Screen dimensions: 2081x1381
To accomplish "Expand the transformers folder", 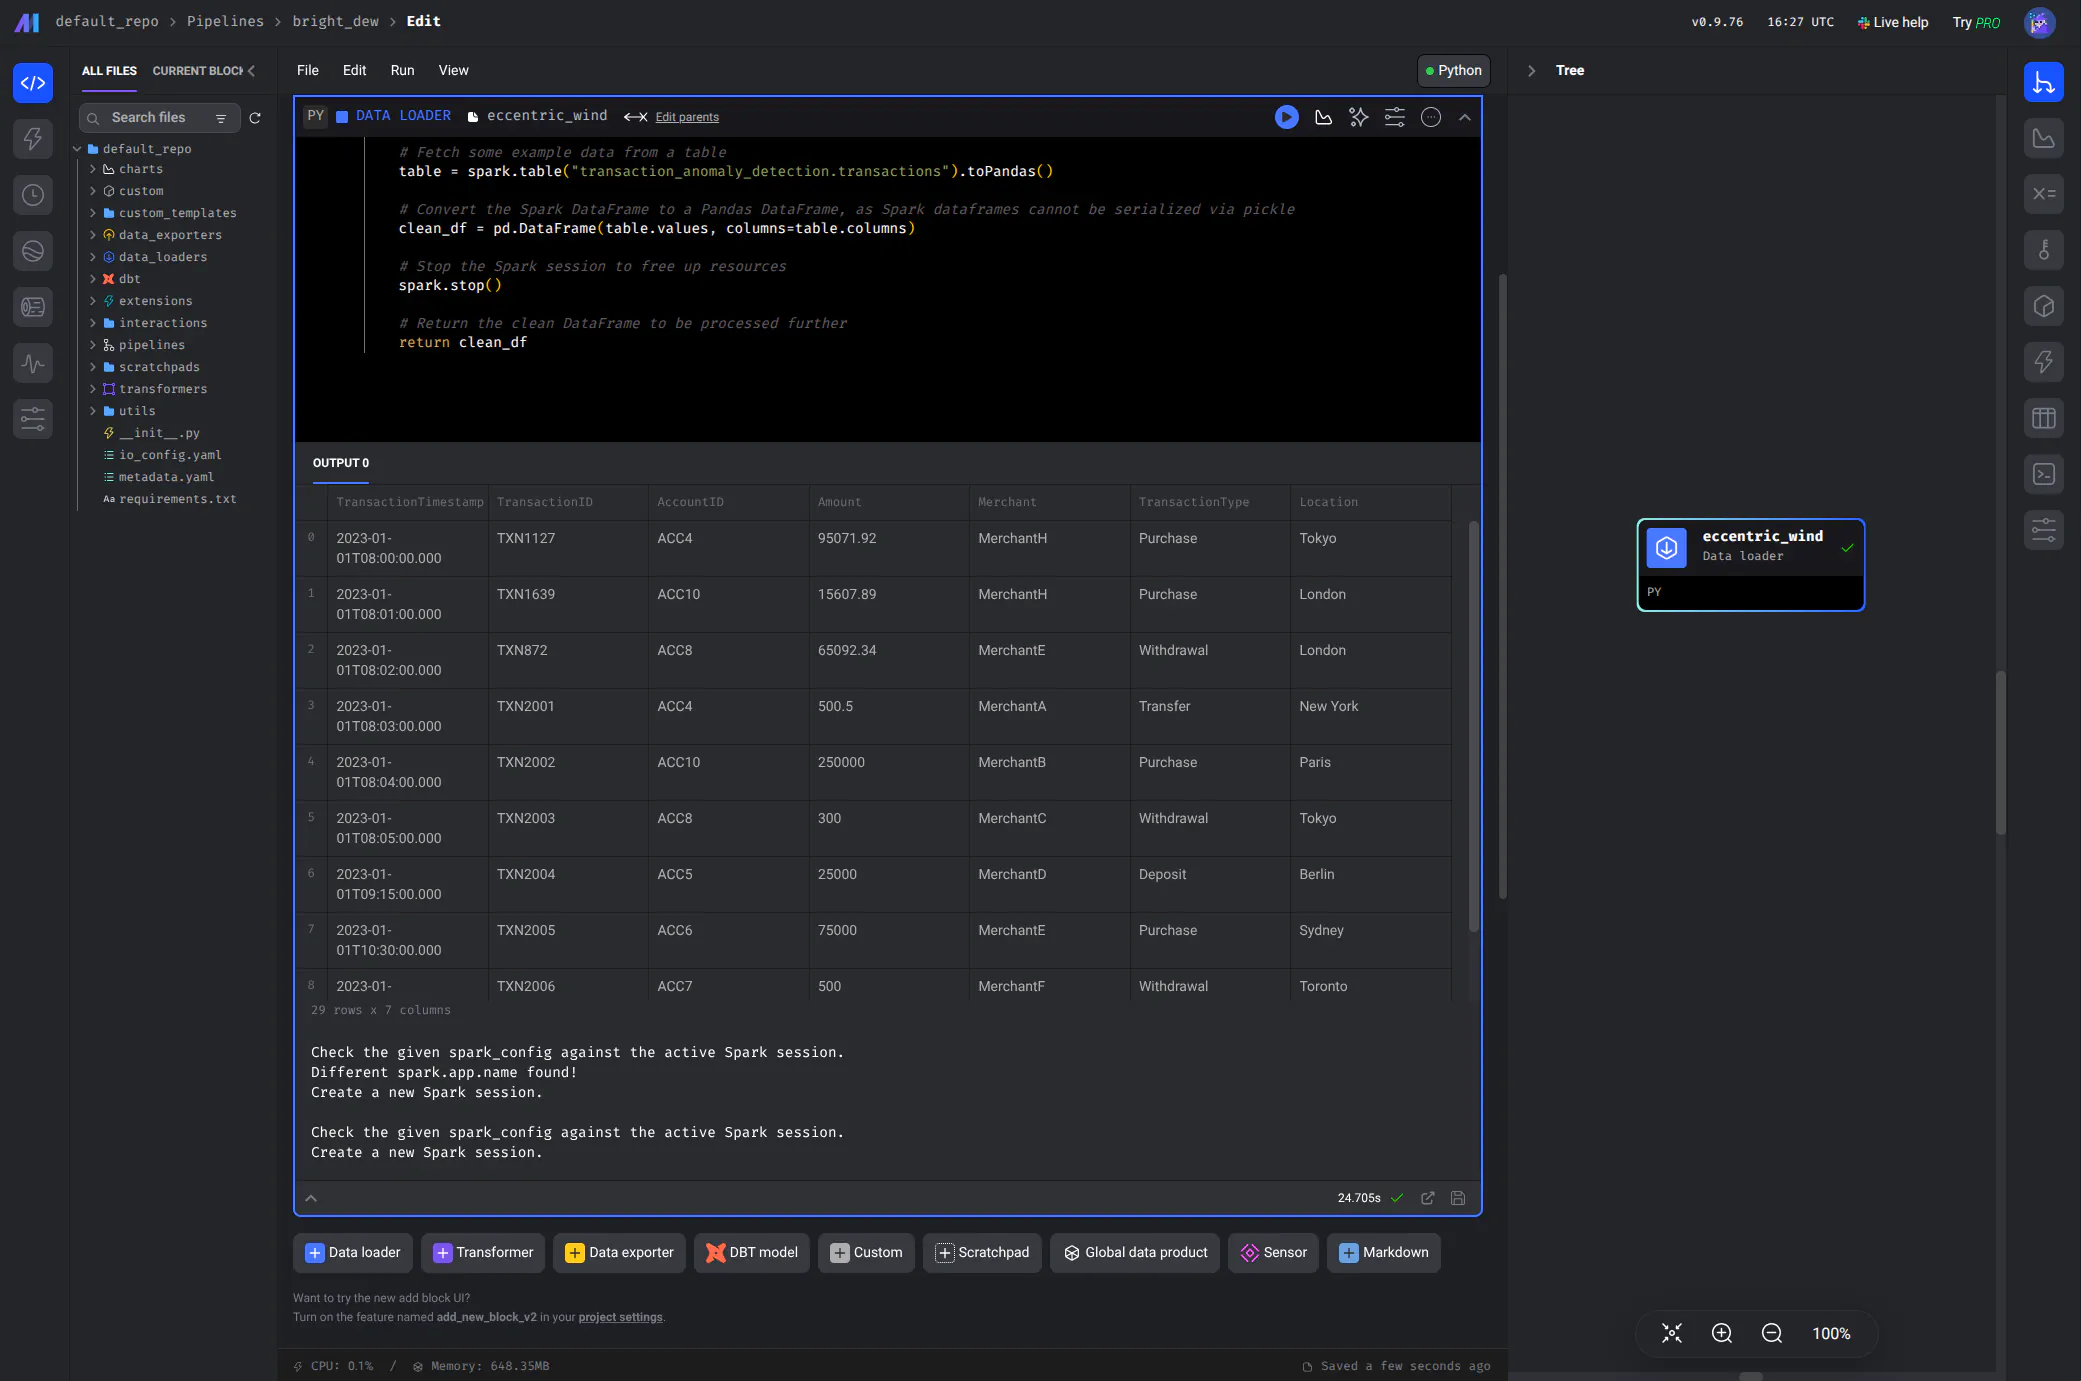I will pyautogui.click(x=93, y=389).
